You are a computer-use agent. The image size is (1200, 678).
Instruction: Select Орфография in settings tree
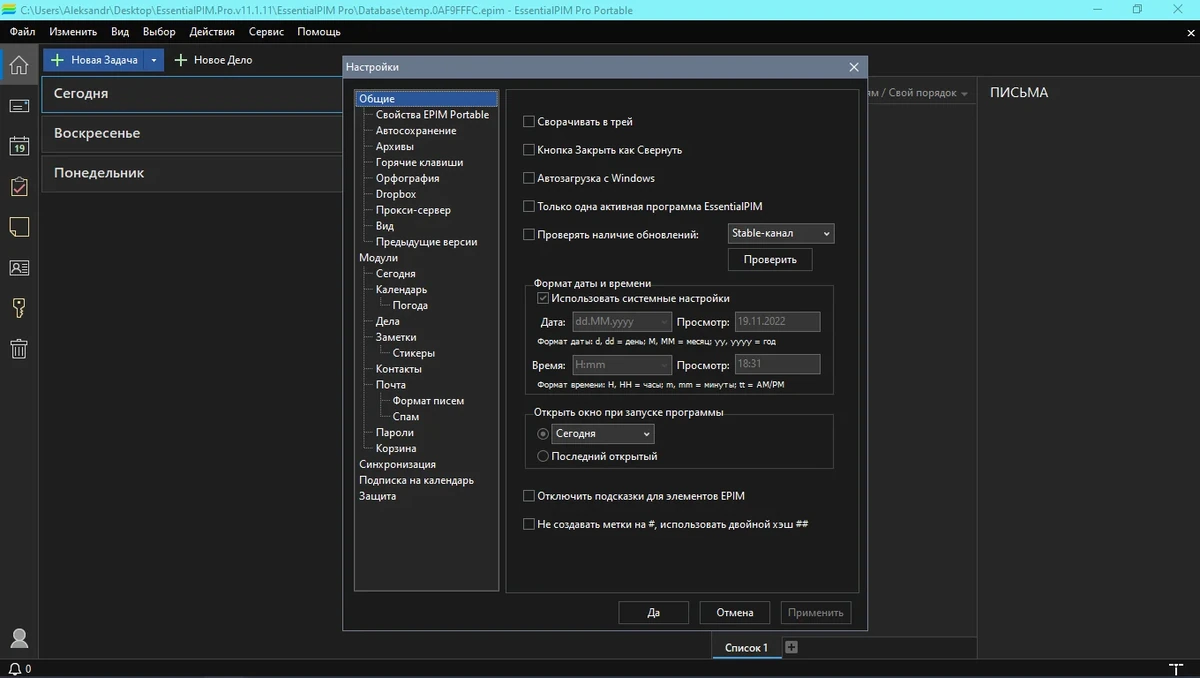[407, 178]
